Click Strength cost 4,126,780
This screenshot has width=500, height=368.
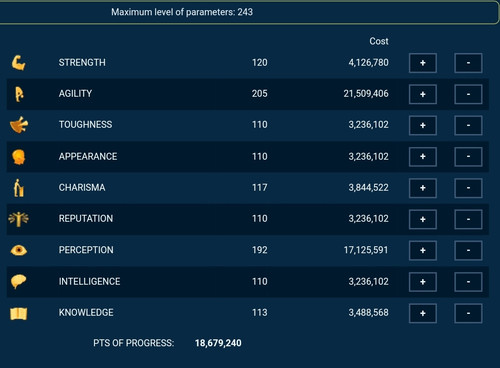(368, 62)
